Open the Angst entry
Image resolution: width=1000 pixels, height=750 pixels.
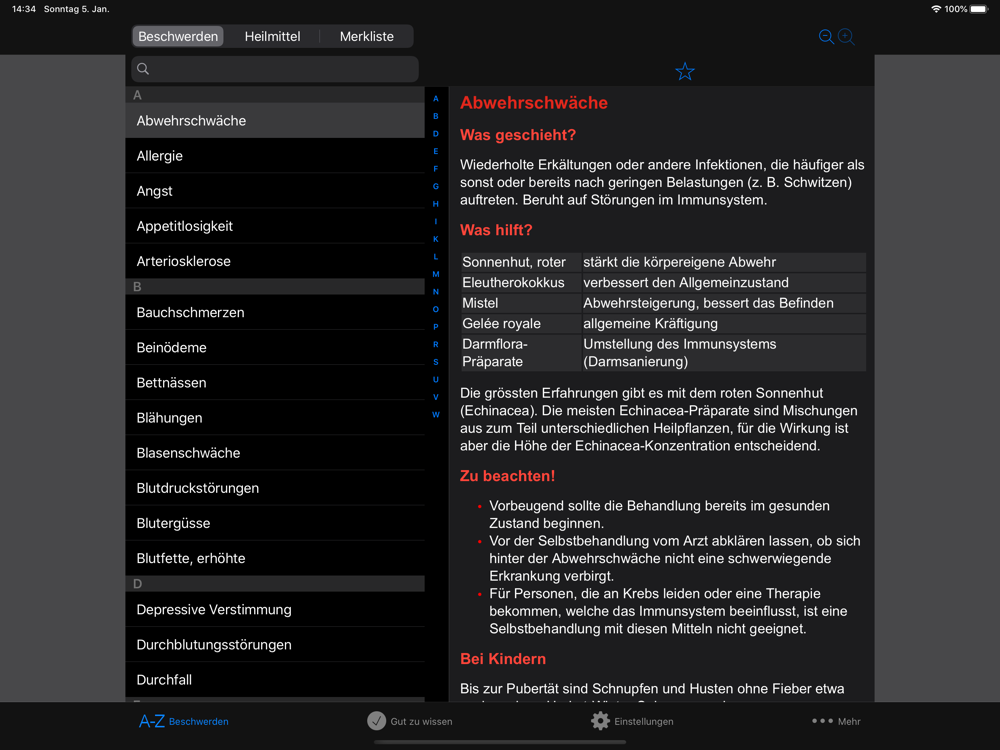pyautogui.click(x=275, y=191)
